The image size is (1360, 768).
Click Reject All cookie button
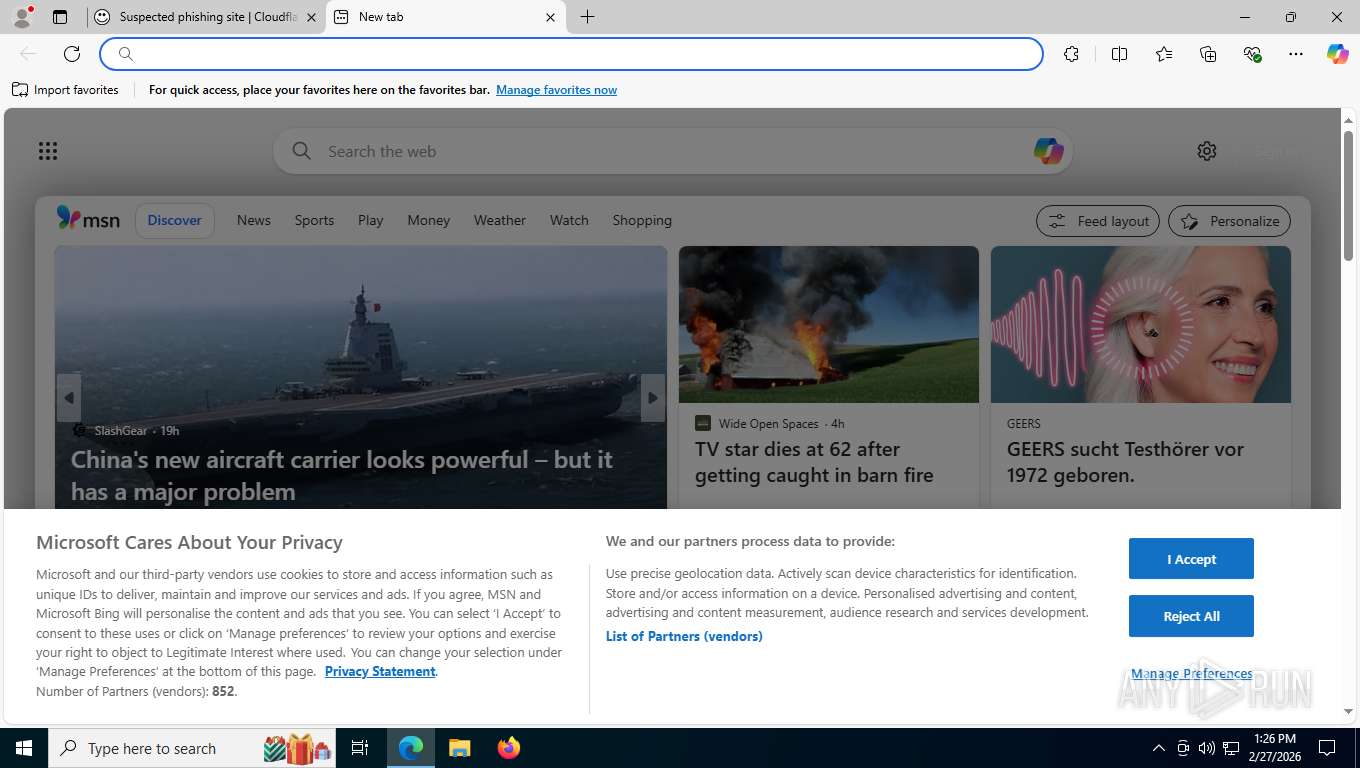tap(1191, 616)
